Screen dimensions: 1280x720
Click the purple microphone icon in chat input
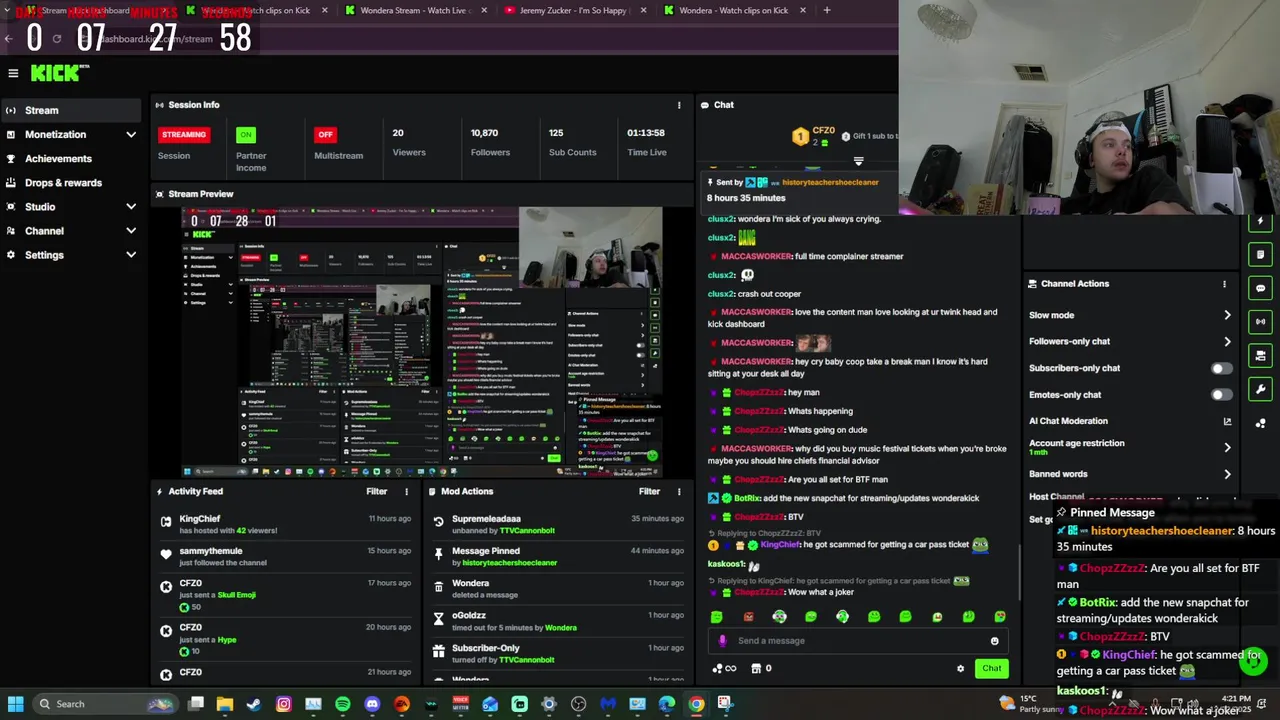[x=723, y=641]
